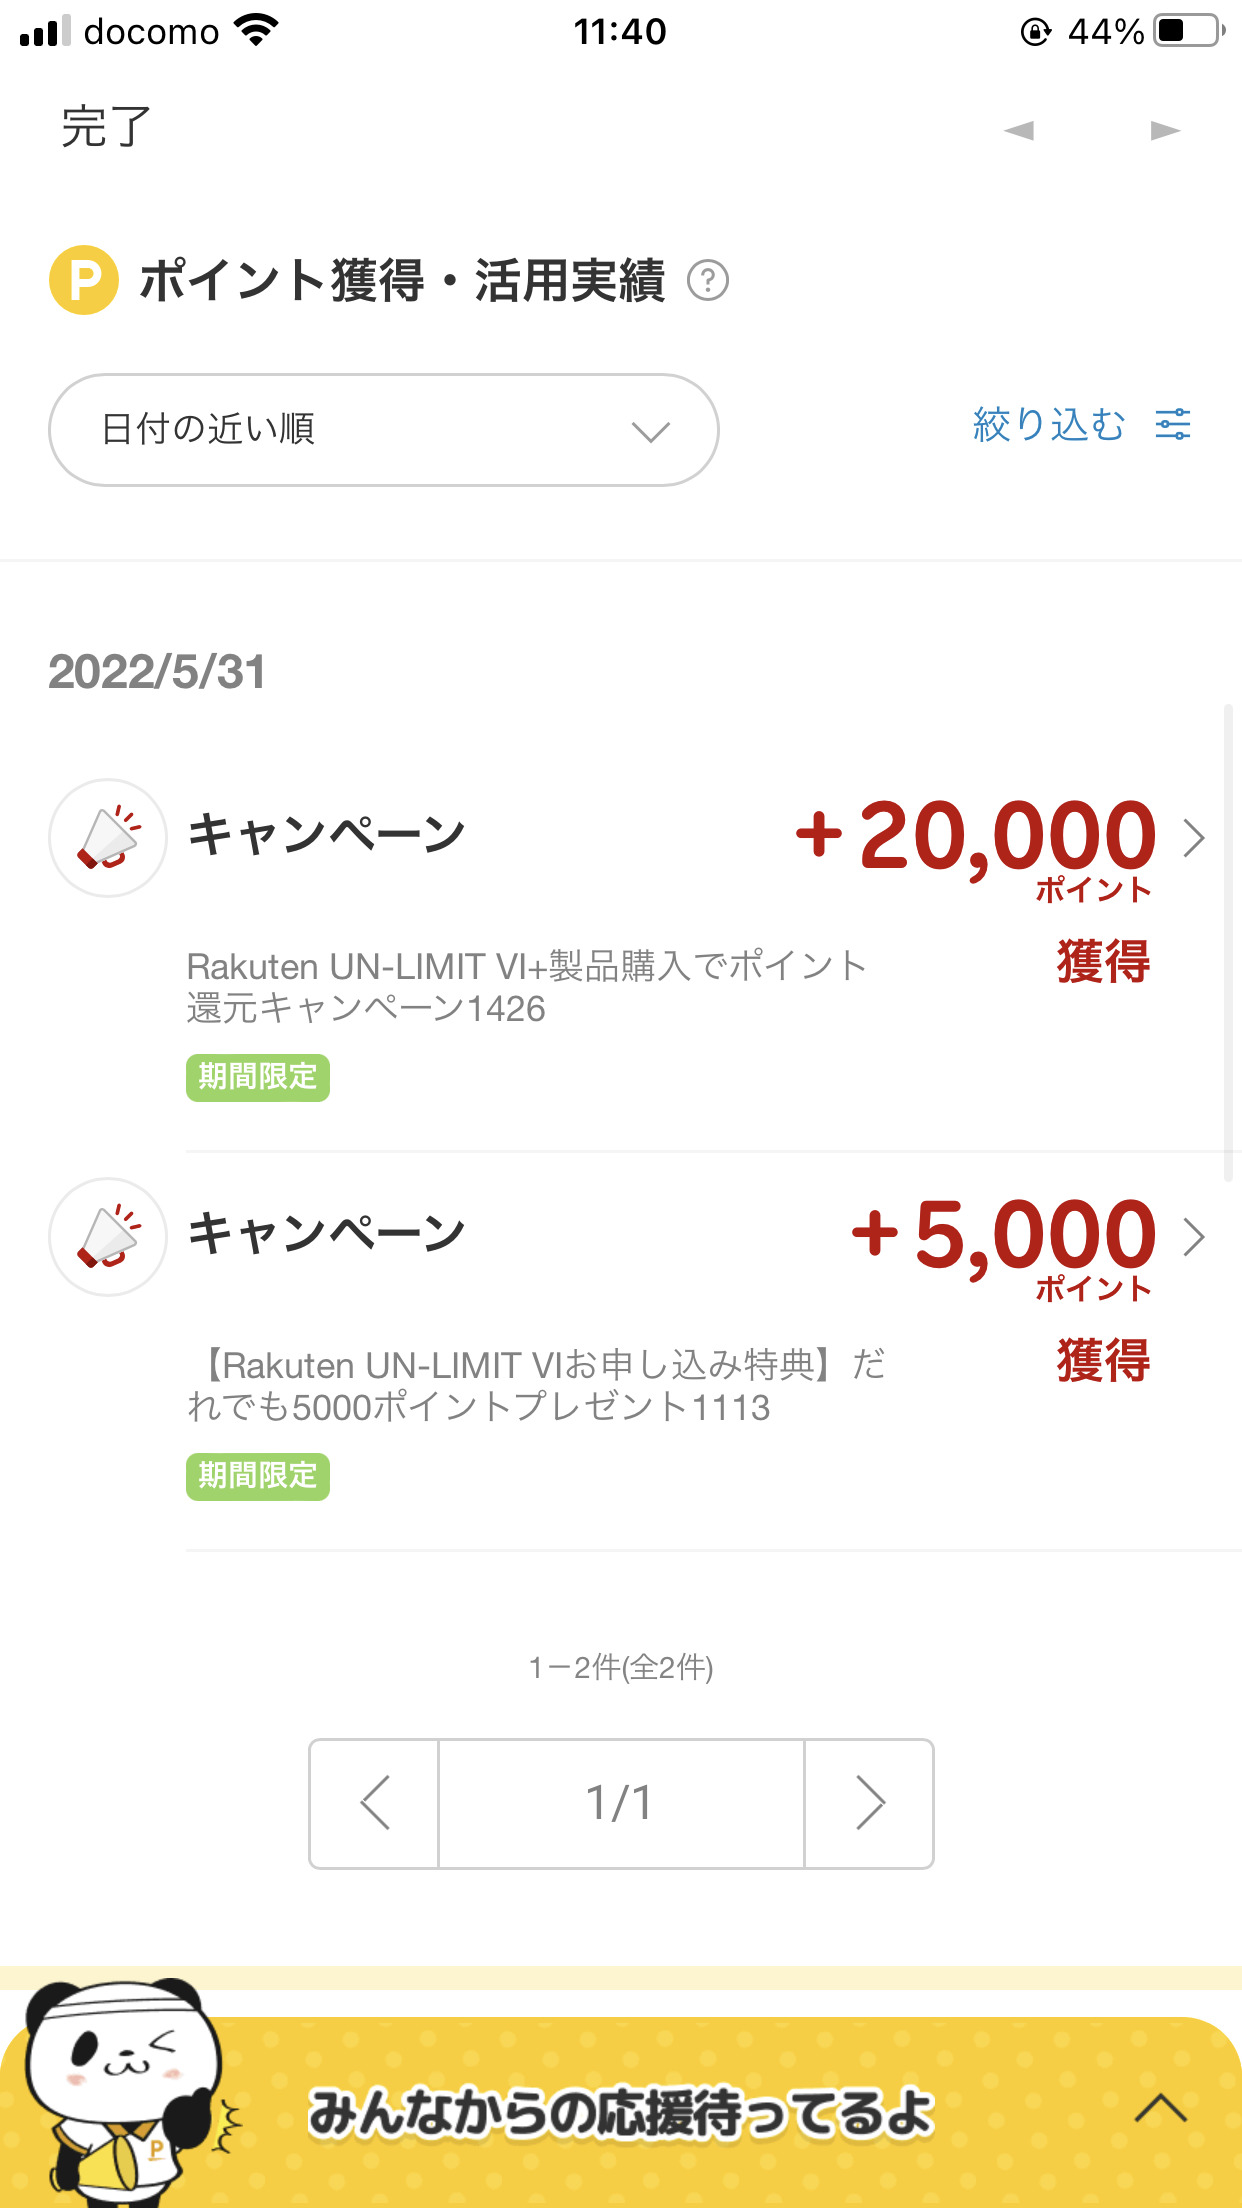Tap the question mark help icon

[708, 281]
